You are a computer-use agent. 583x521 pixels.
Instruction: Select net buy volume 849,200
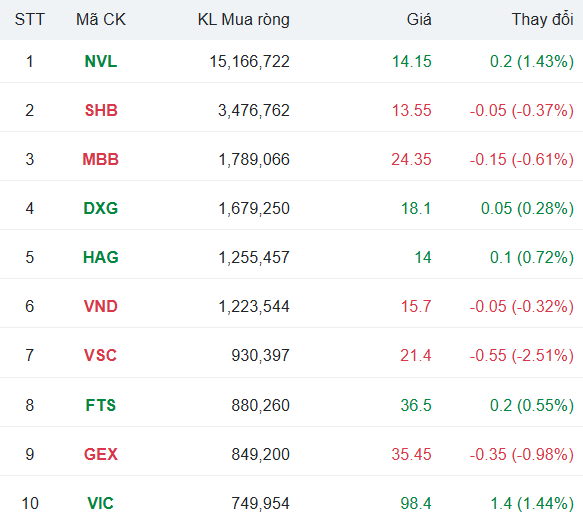(x=261, y=455)
